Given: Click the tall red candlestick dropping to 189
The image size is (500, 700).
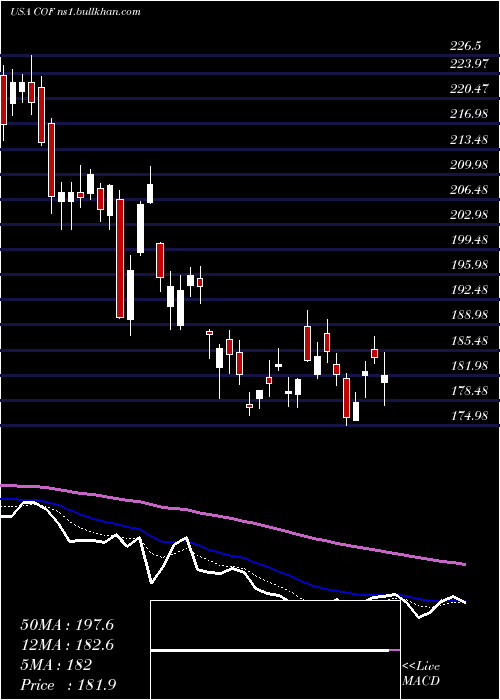Looking at the screenshot, I should [120, 258].
